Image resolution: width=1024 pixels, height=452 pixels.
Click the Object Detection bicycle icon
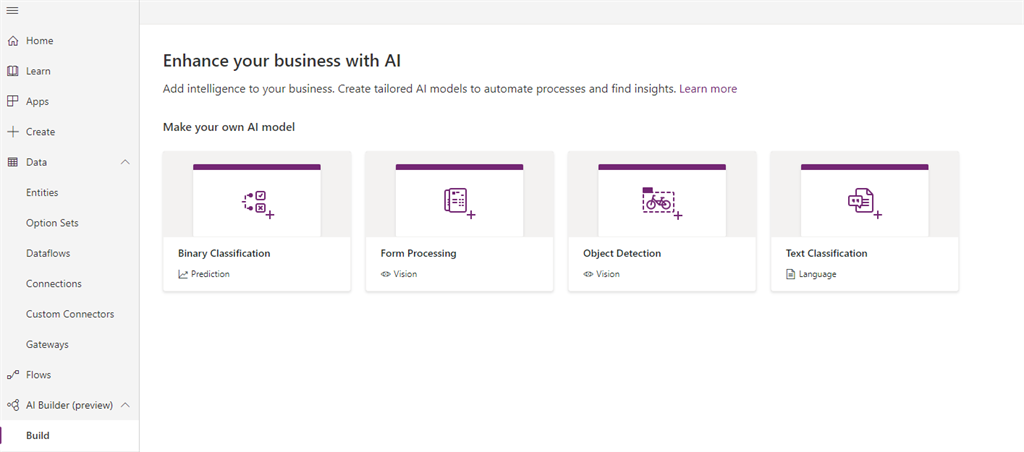(662, 202)
